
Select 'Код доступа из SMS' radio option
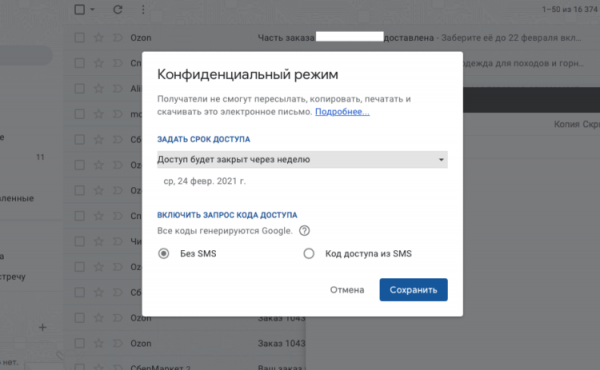tap(309, 254)
